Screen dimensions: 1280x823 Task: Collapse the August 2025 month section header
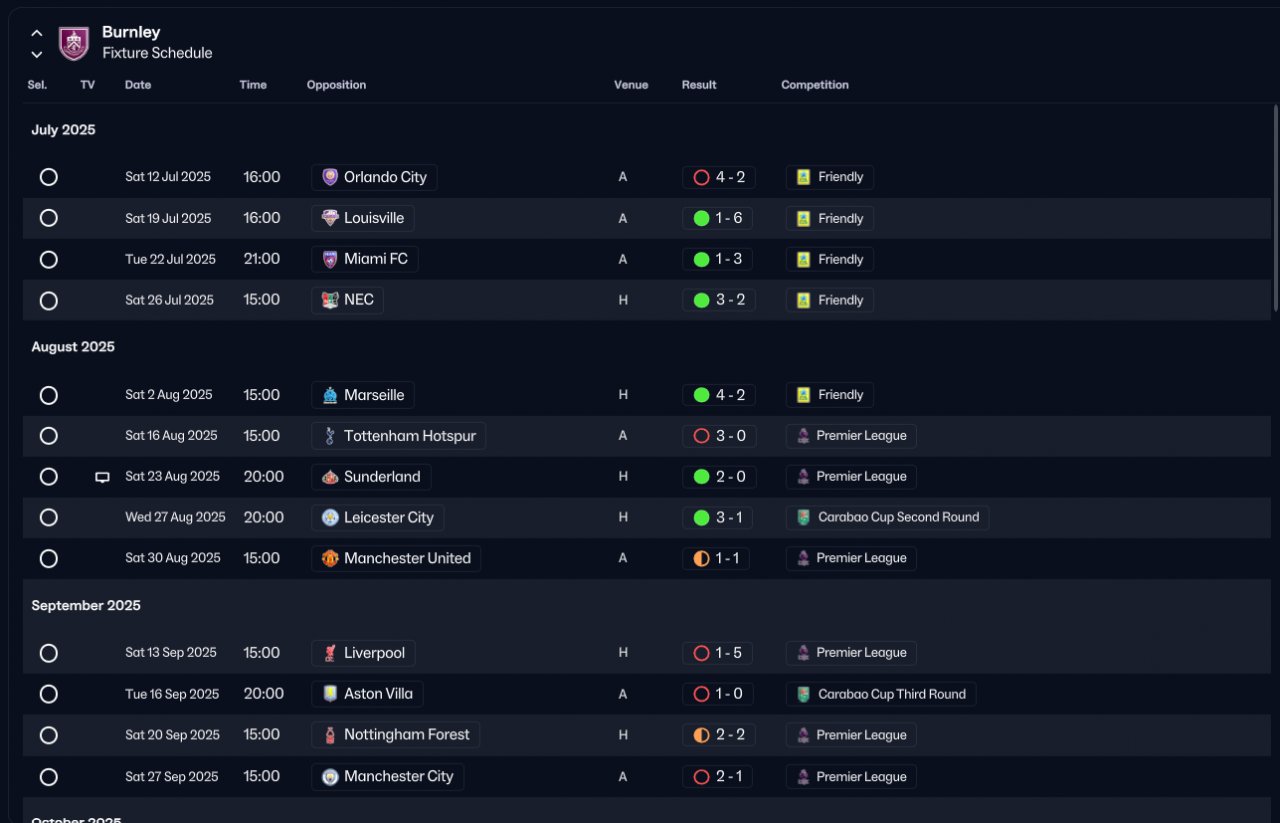click(73, 347)
